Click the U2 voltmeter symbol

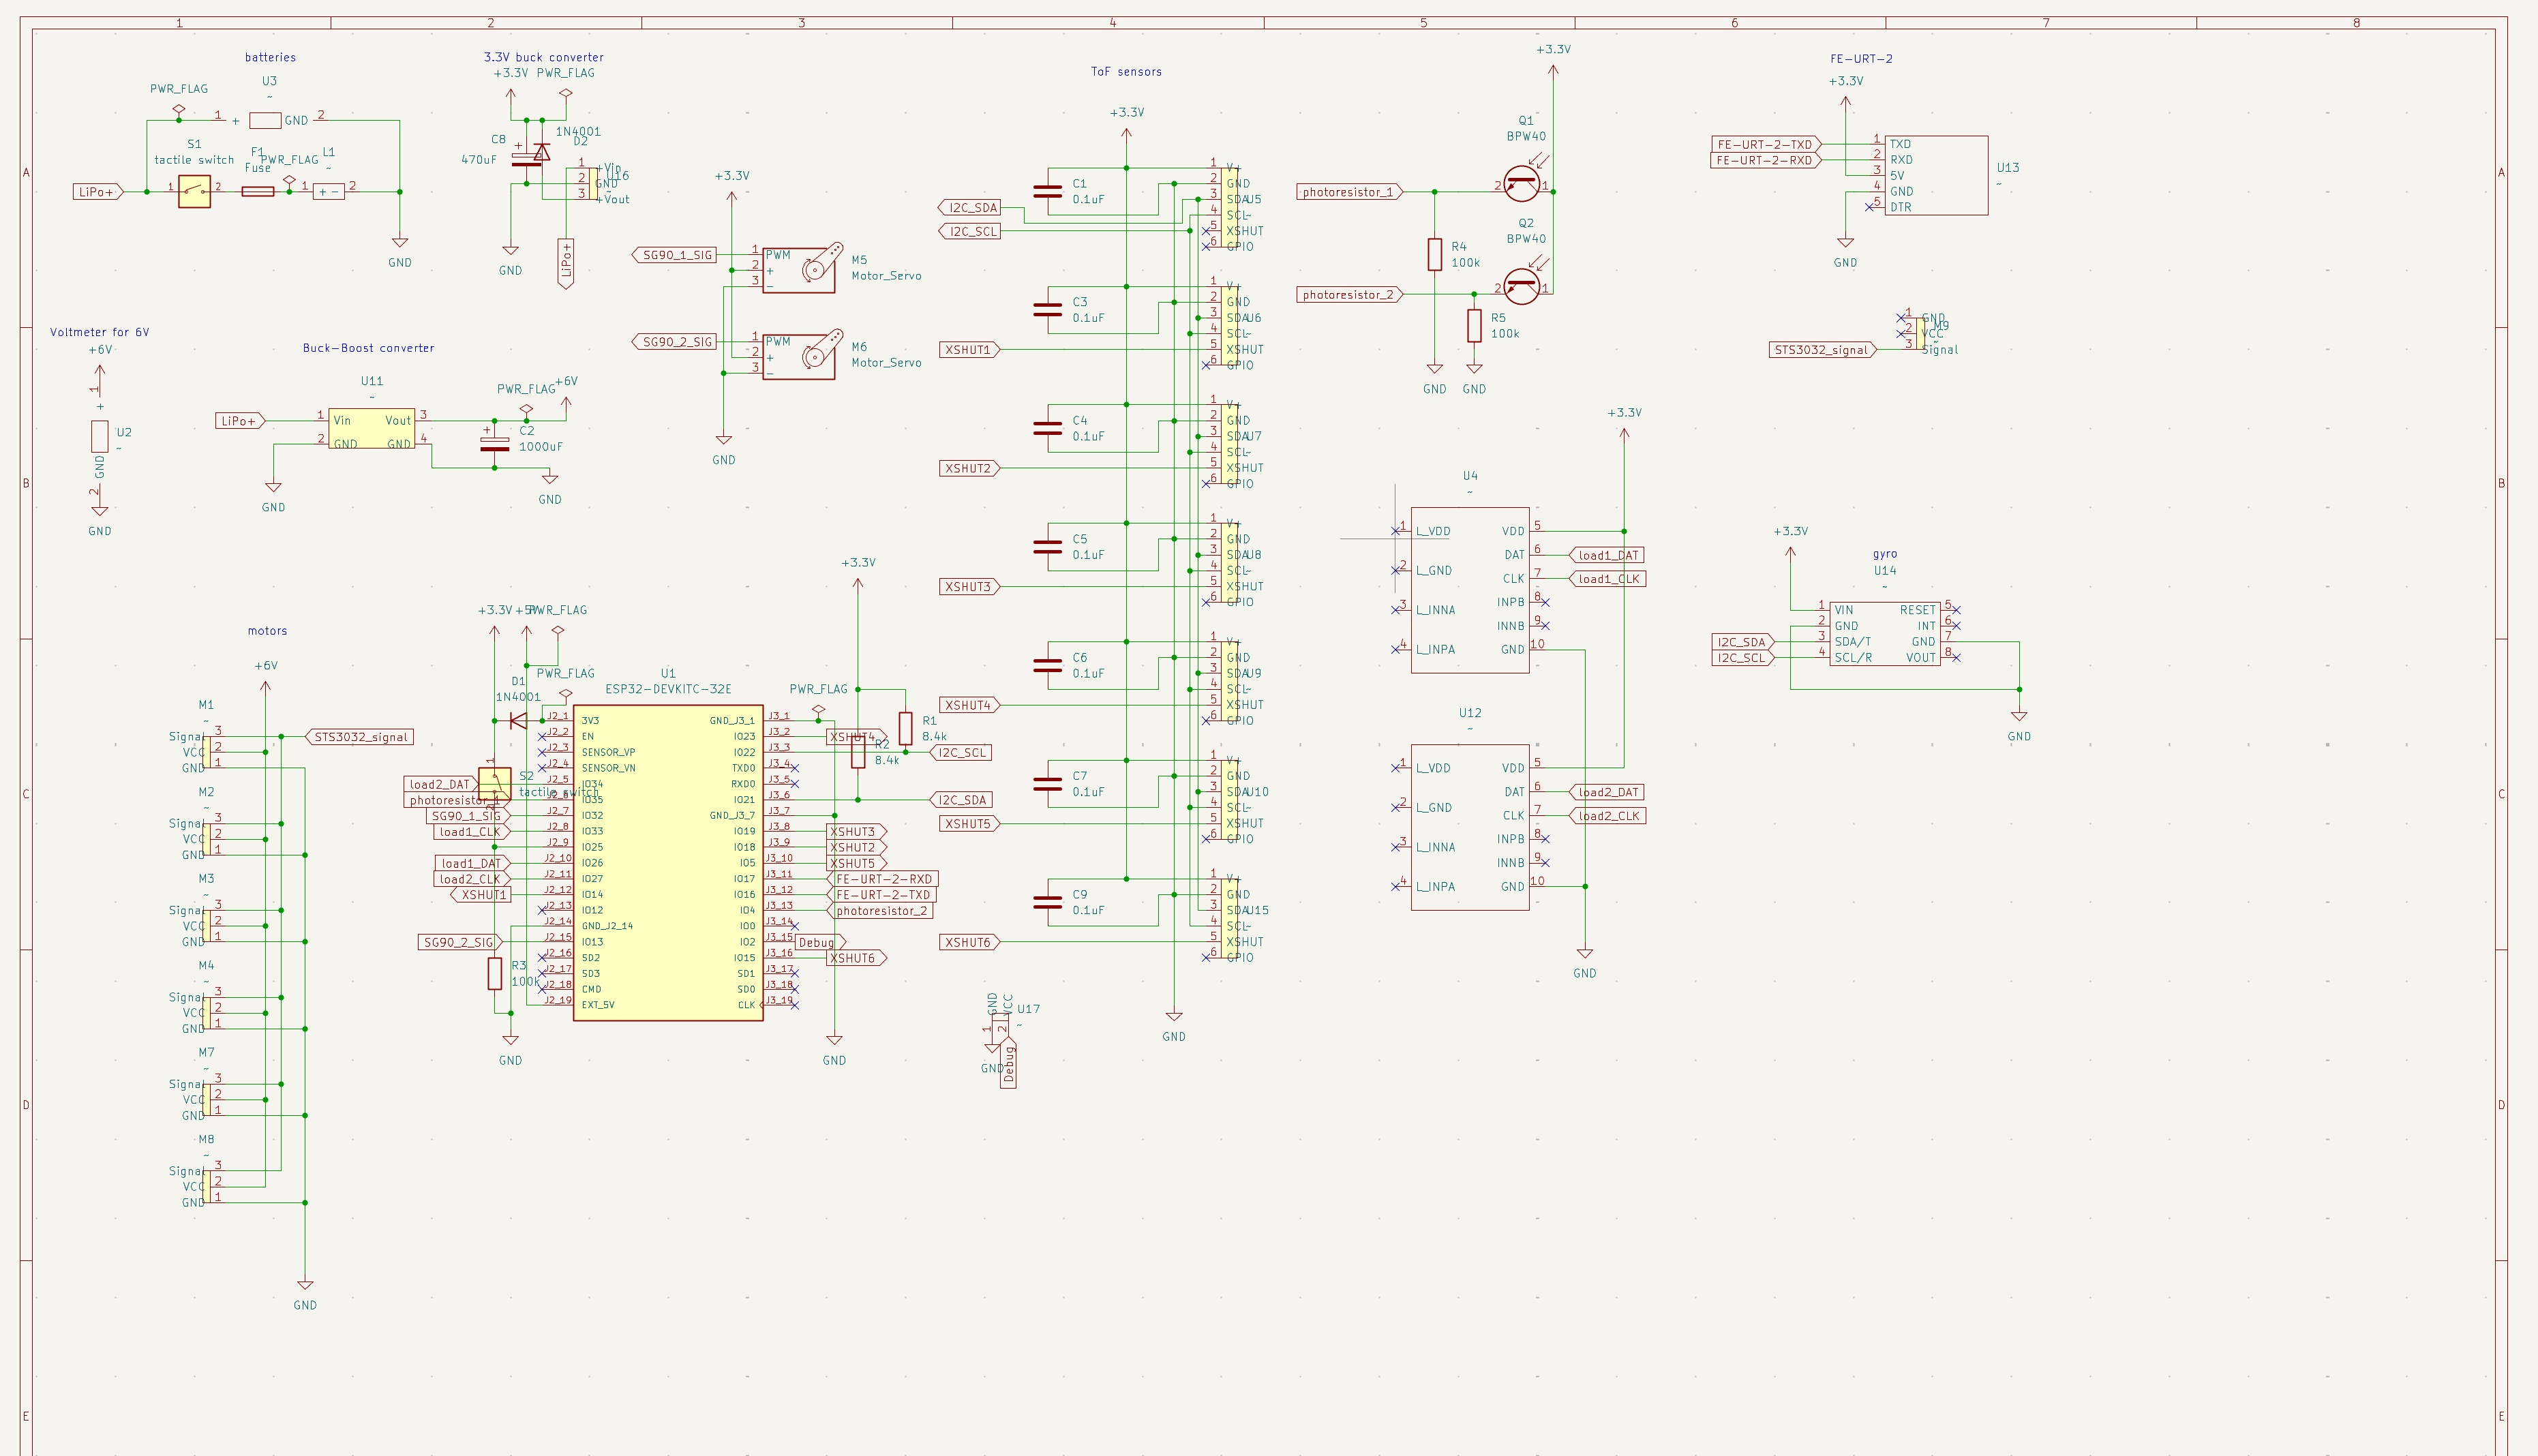pyautogui.click(x=99, y=436)
